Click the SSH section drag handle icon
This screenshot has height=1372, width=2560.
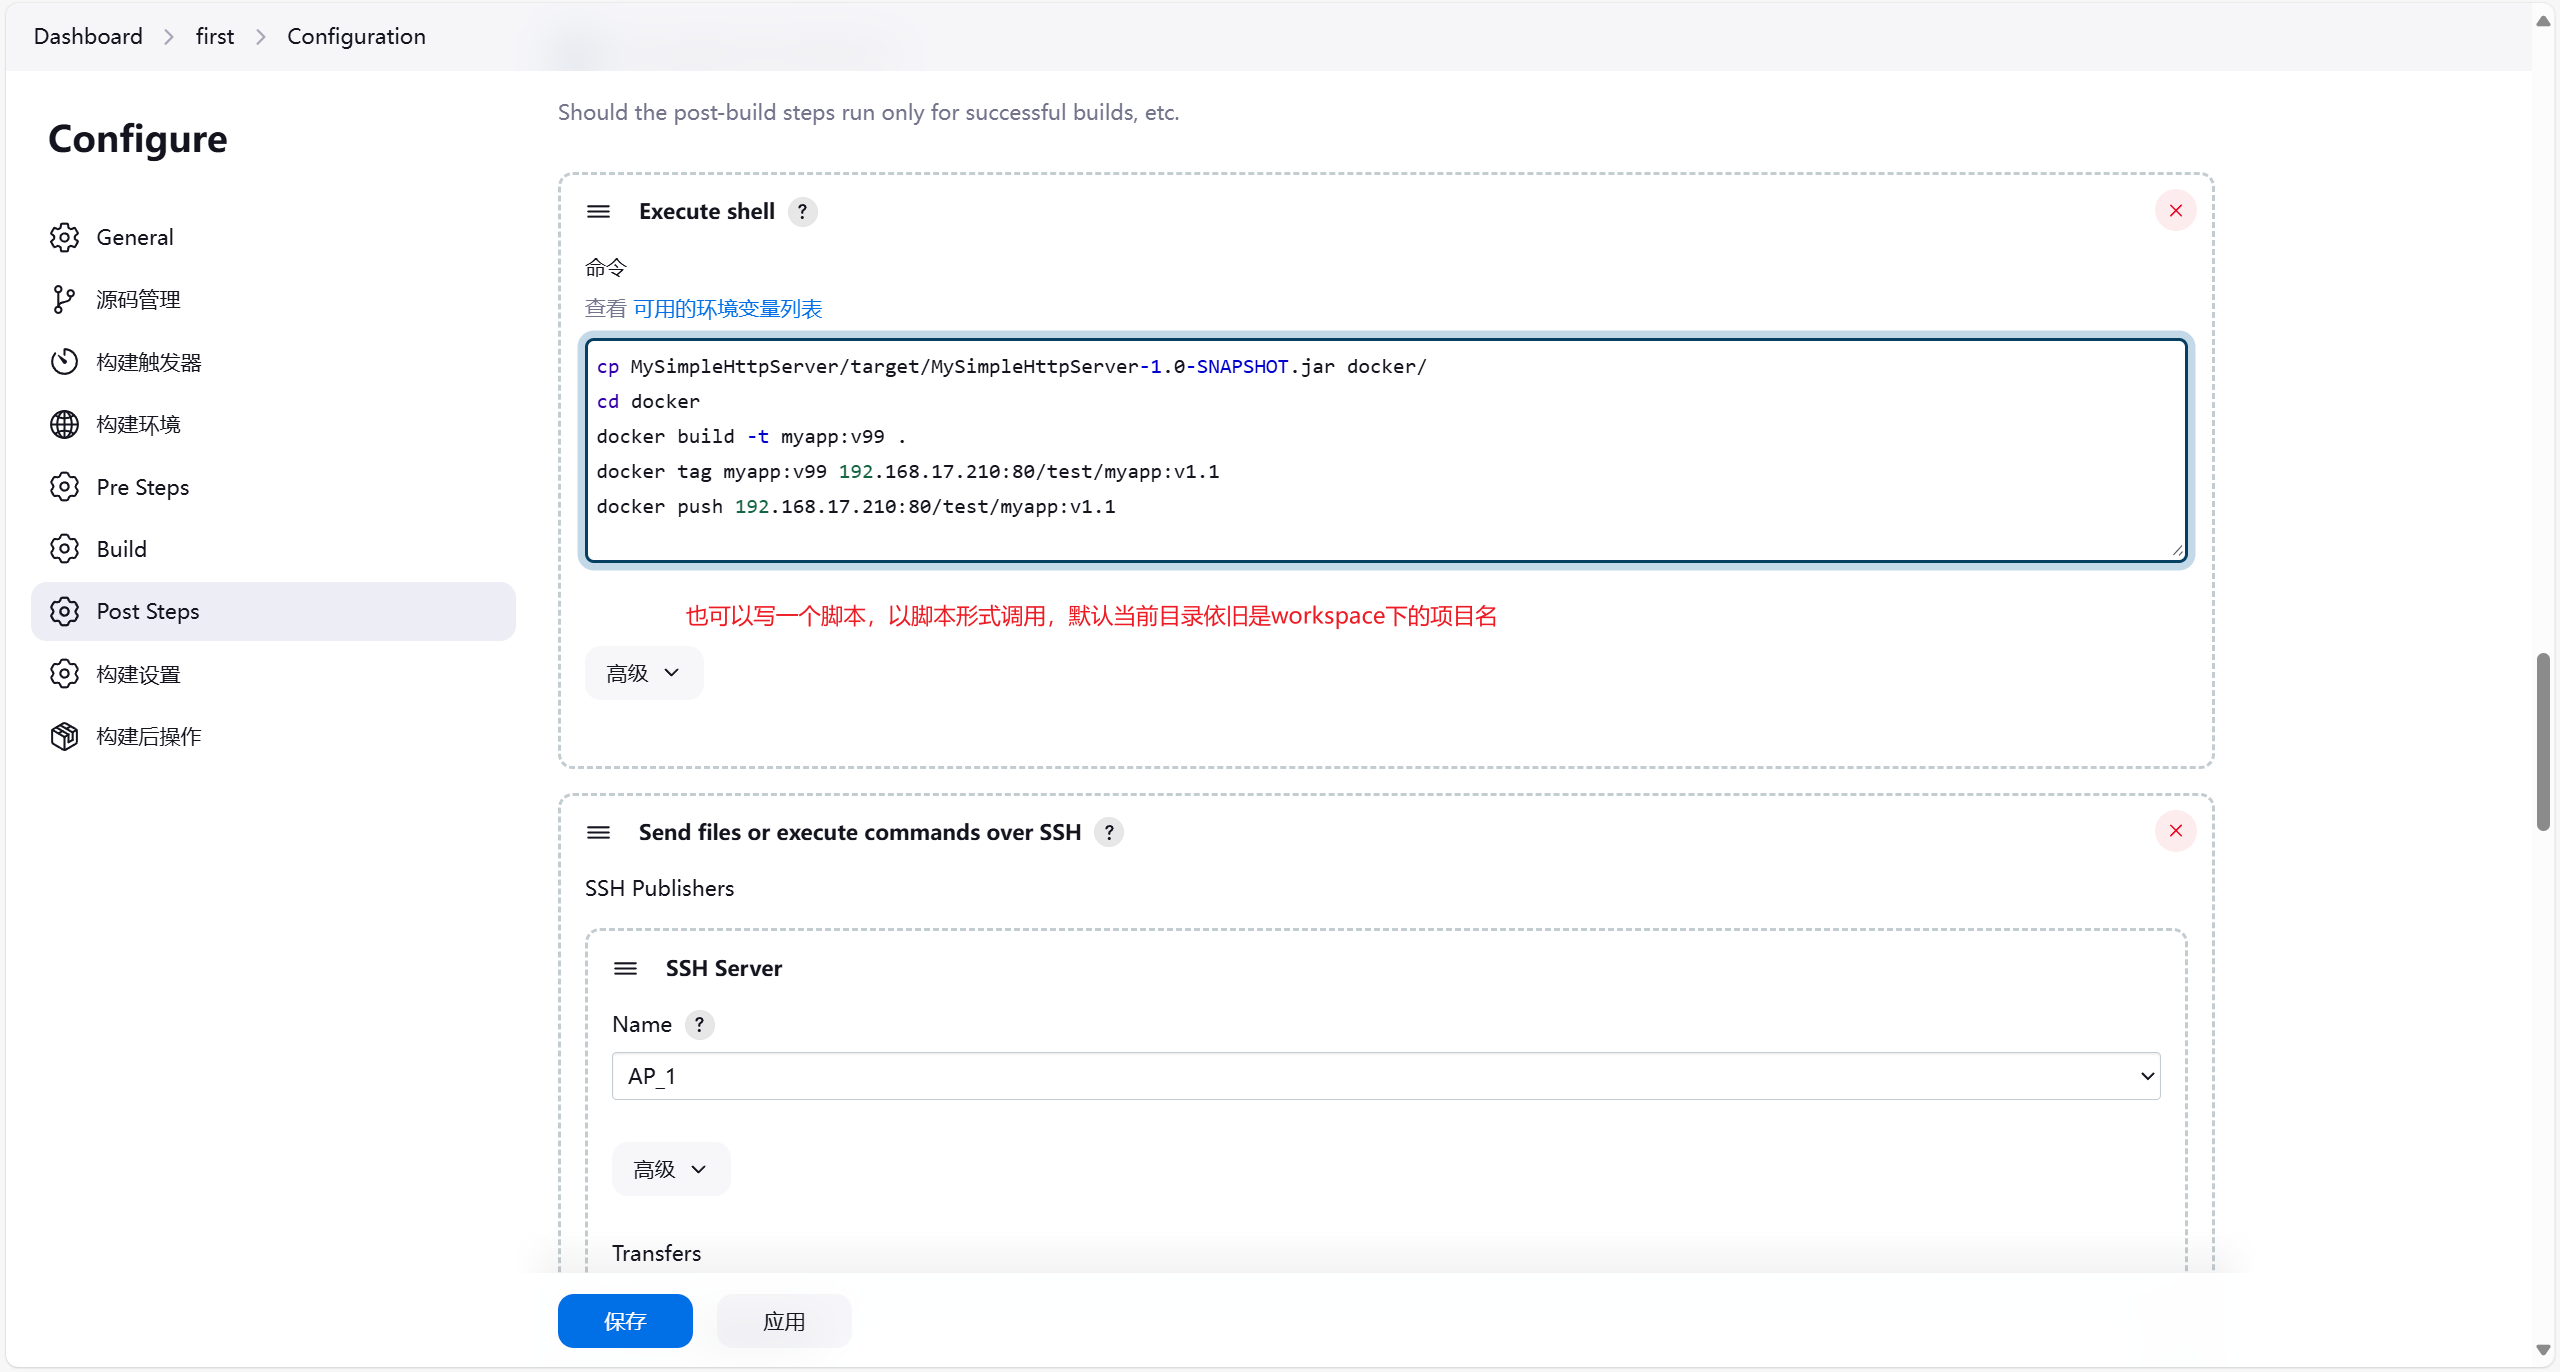598,832
